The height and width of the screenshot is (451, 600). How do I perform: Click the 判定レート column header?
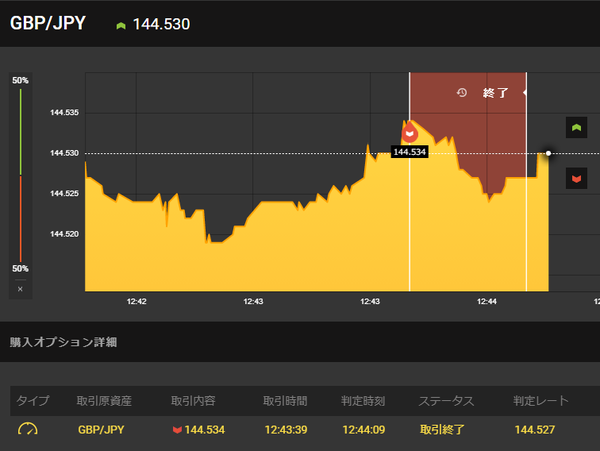pos(541,401)
